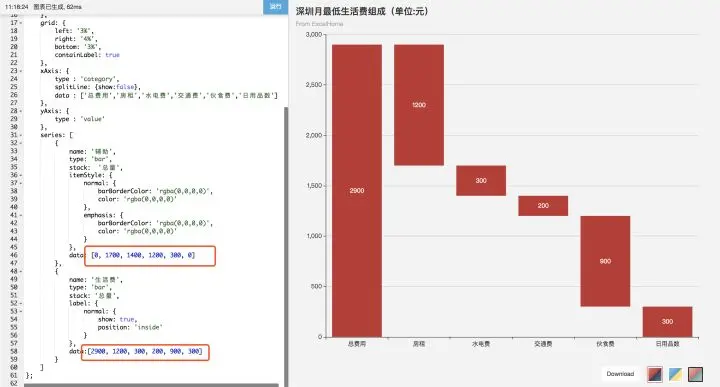Click the 2,500 y-axis label

coord(314,85)
